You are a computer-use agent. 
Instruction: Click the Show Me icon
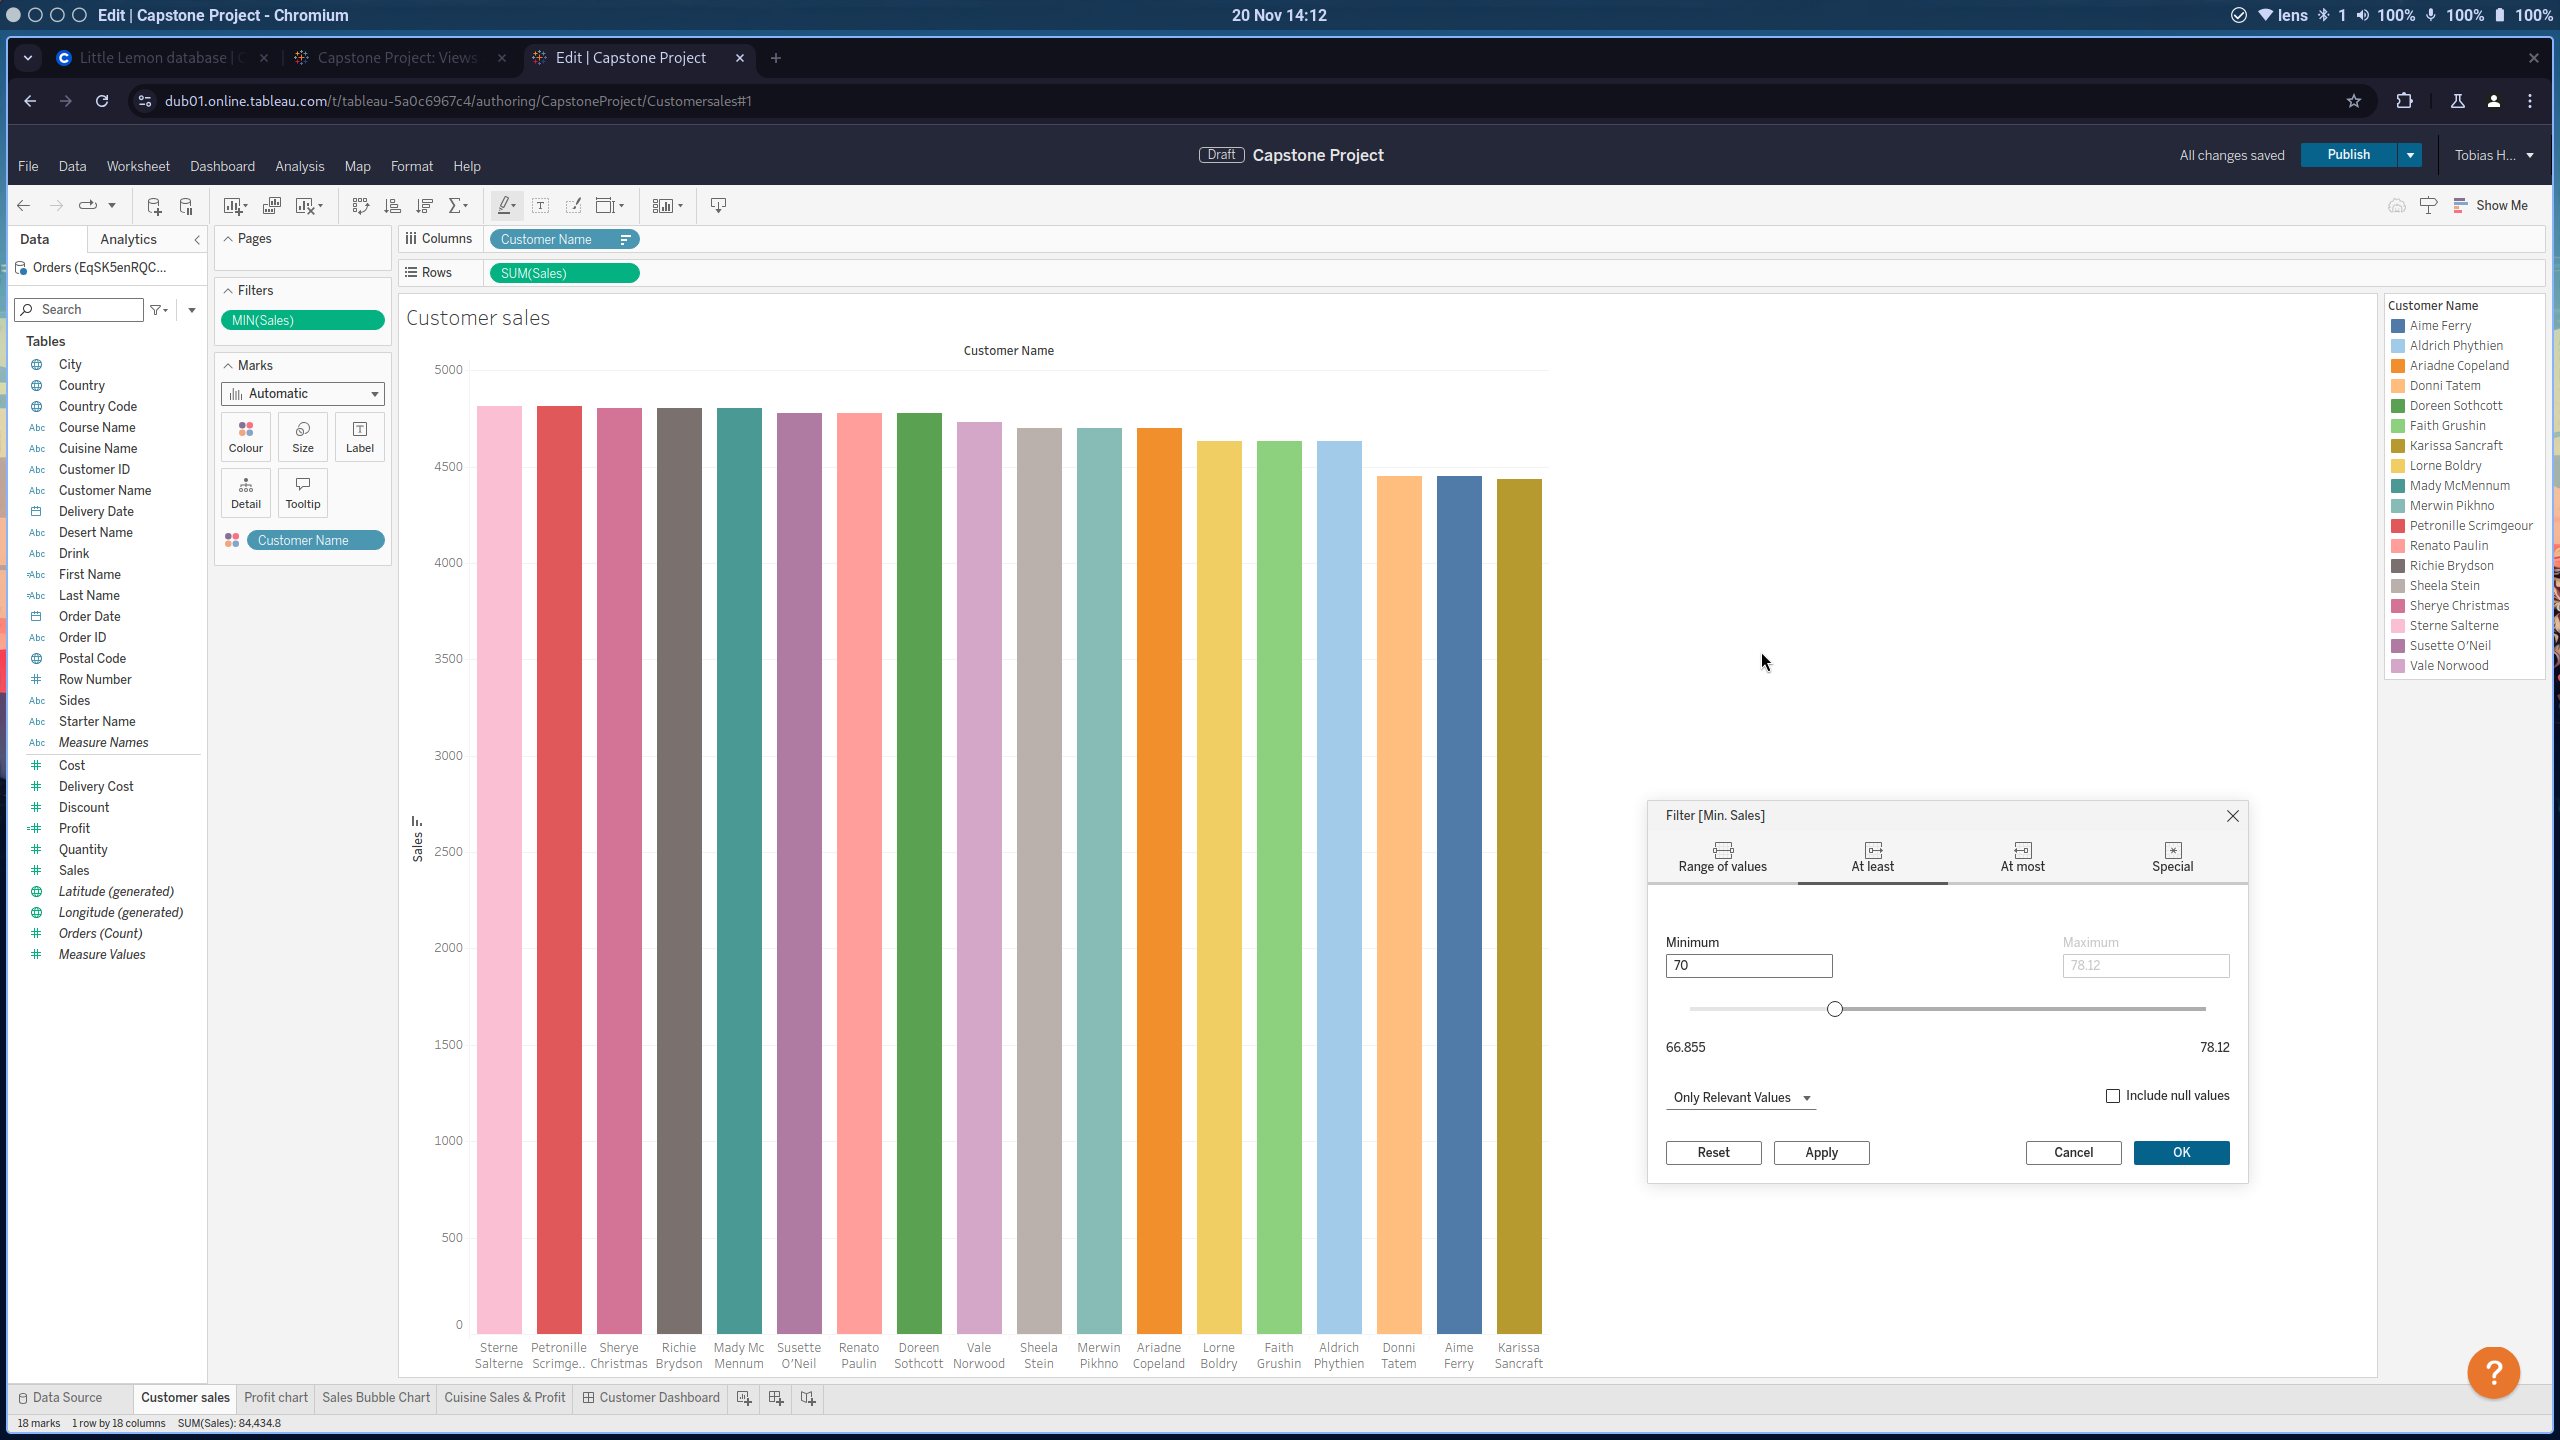pos(2490,206)
